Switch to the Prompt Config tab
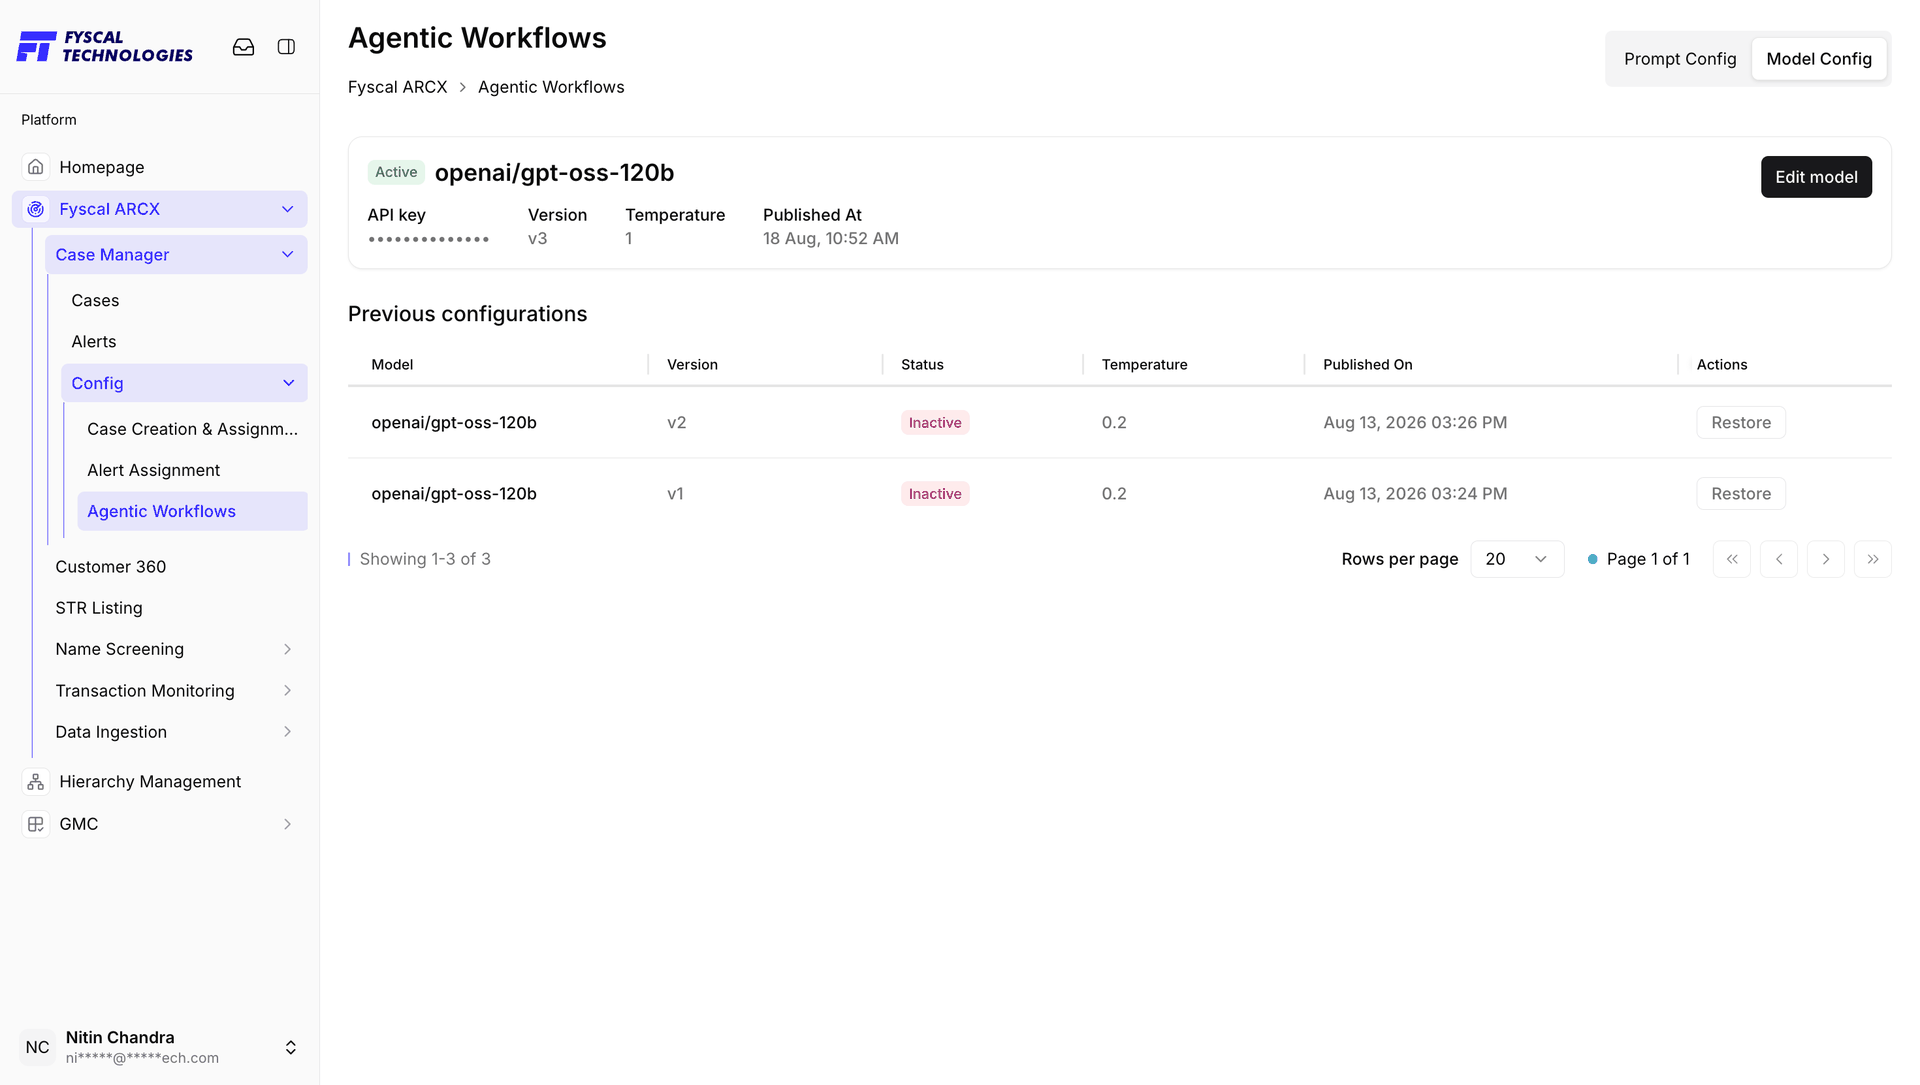1920x1085 pixels. [1680, 59]
